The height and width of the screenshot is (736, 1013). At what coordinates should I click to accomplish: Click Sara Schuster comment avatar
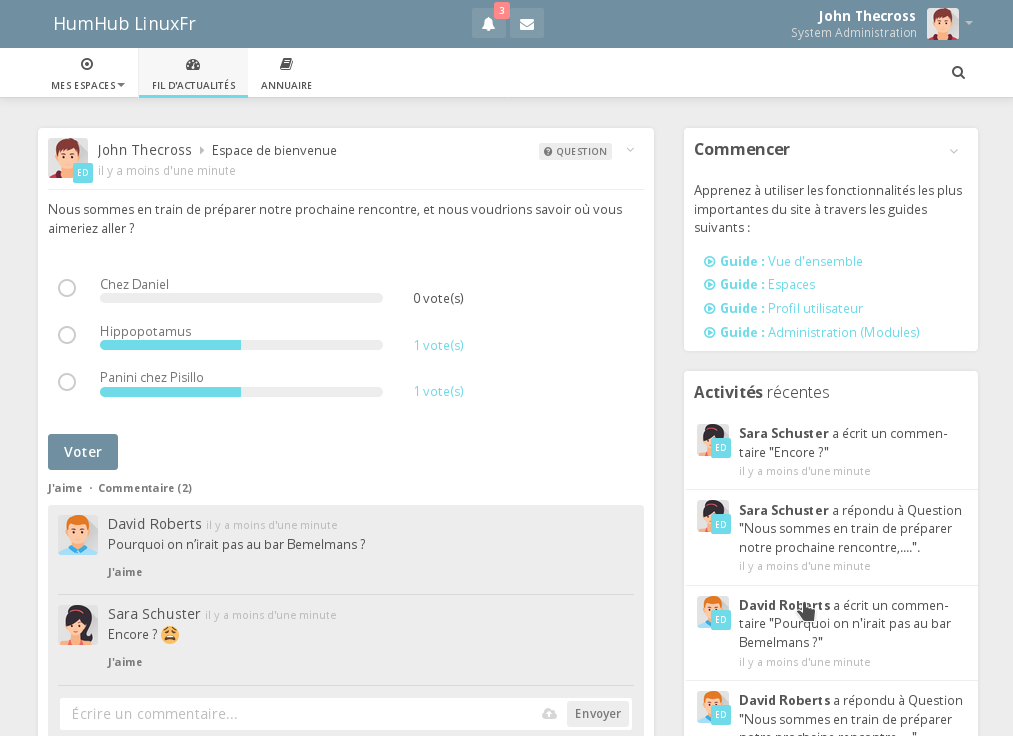click(77, 625)
